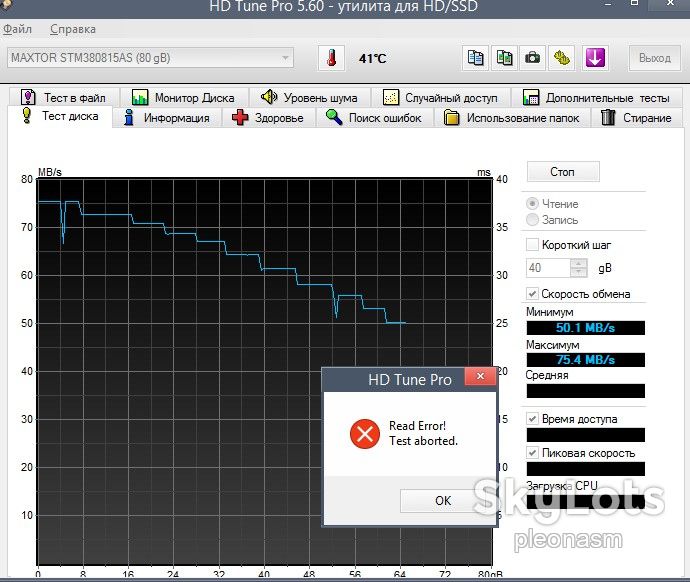
Task: Click OK in the Read Error dialog
Action: coord(443,501)
